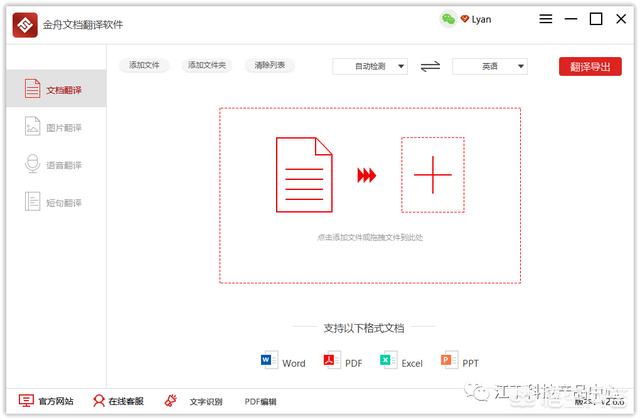Click the 添加文件夹 add folder button
Screen dimensions: 640x420
pos(207,65)
